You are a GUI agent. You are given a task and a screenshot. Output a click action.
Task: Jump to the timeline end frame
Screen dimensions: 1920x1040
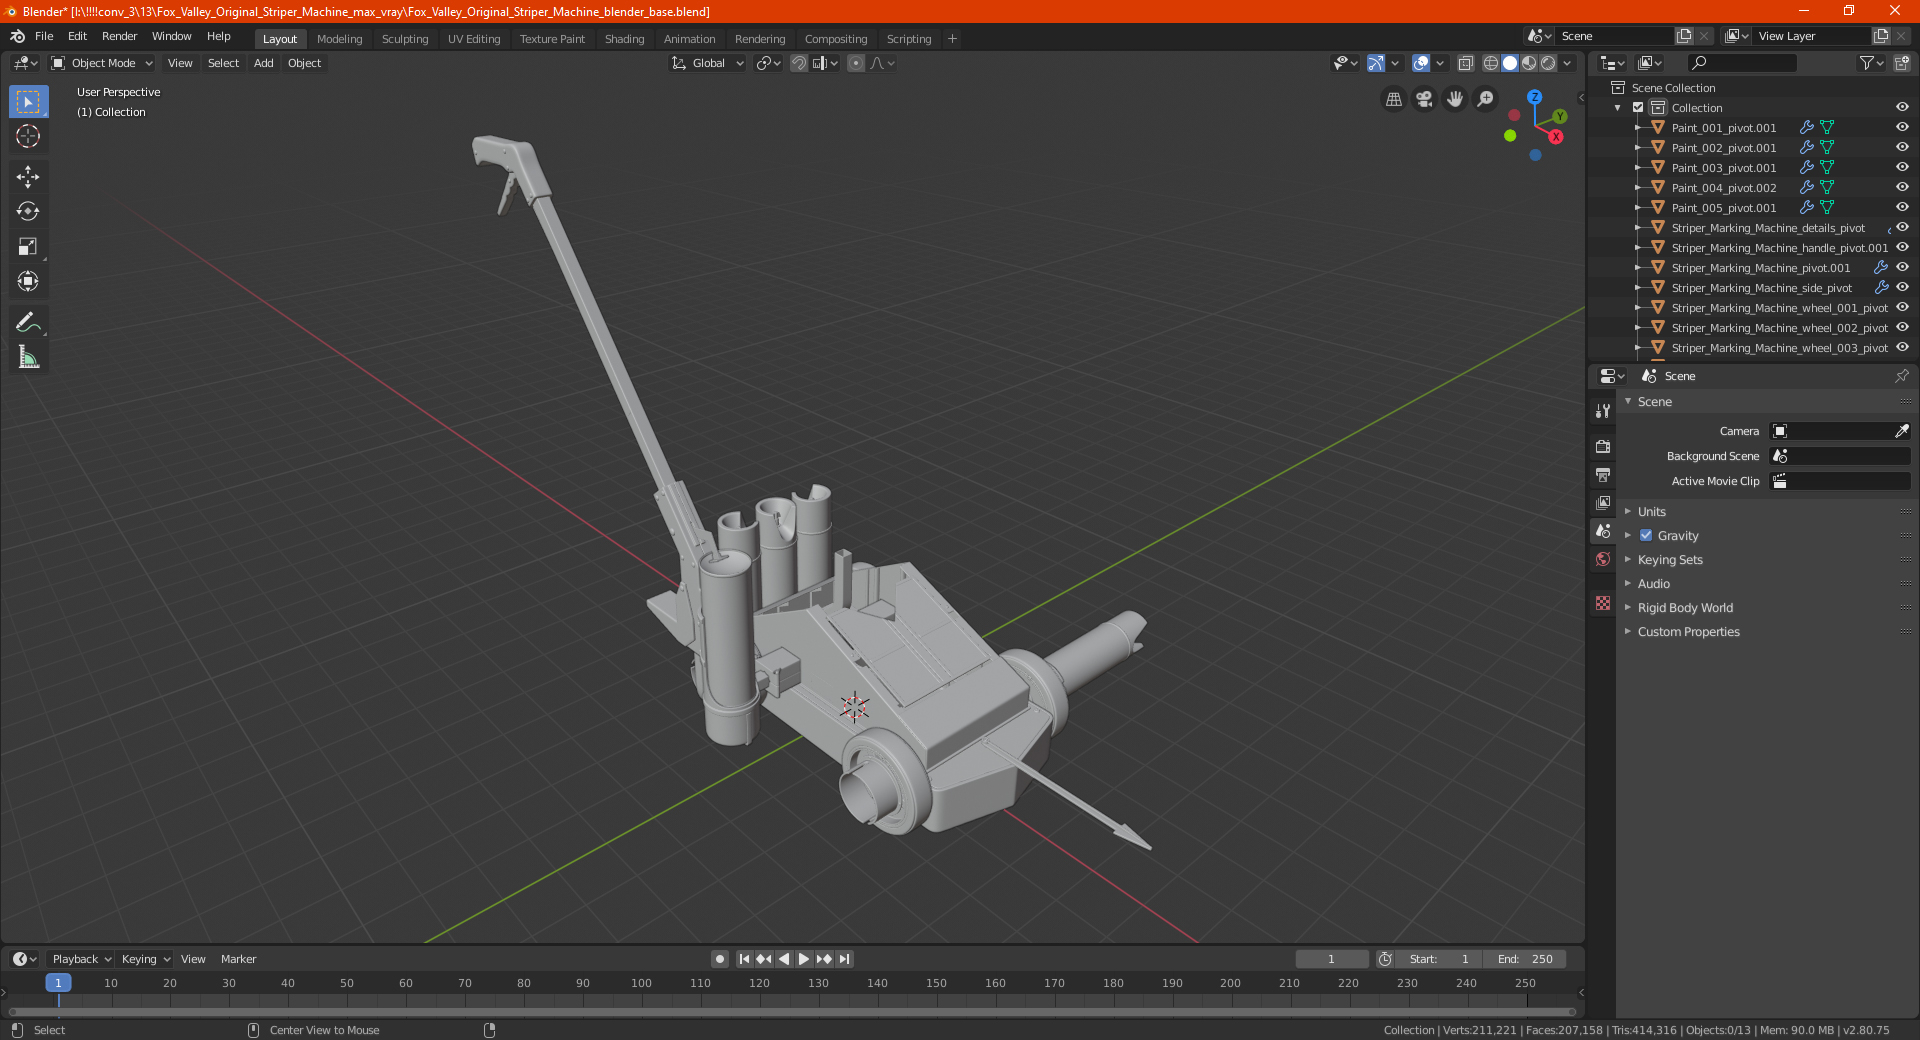click(x=844, y=959)
